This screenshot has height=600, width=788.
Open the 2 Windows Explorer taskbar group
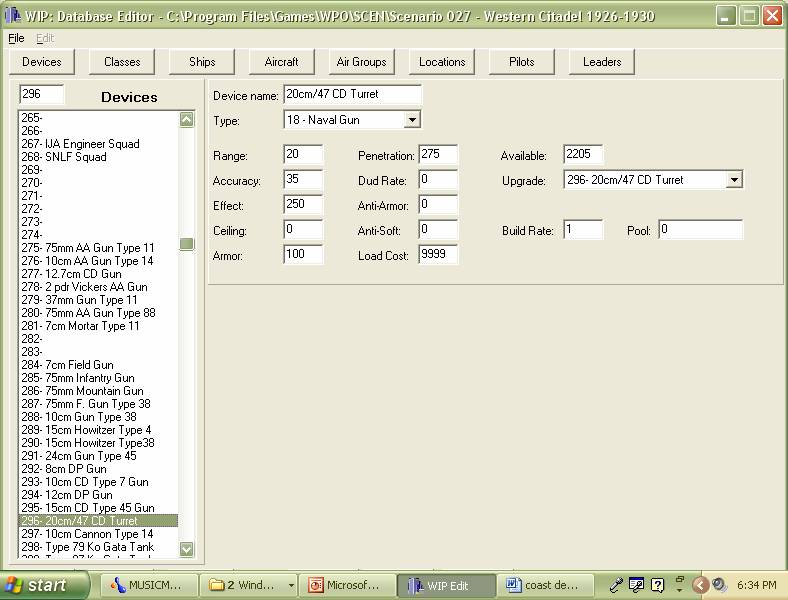(x=248, y=585)
